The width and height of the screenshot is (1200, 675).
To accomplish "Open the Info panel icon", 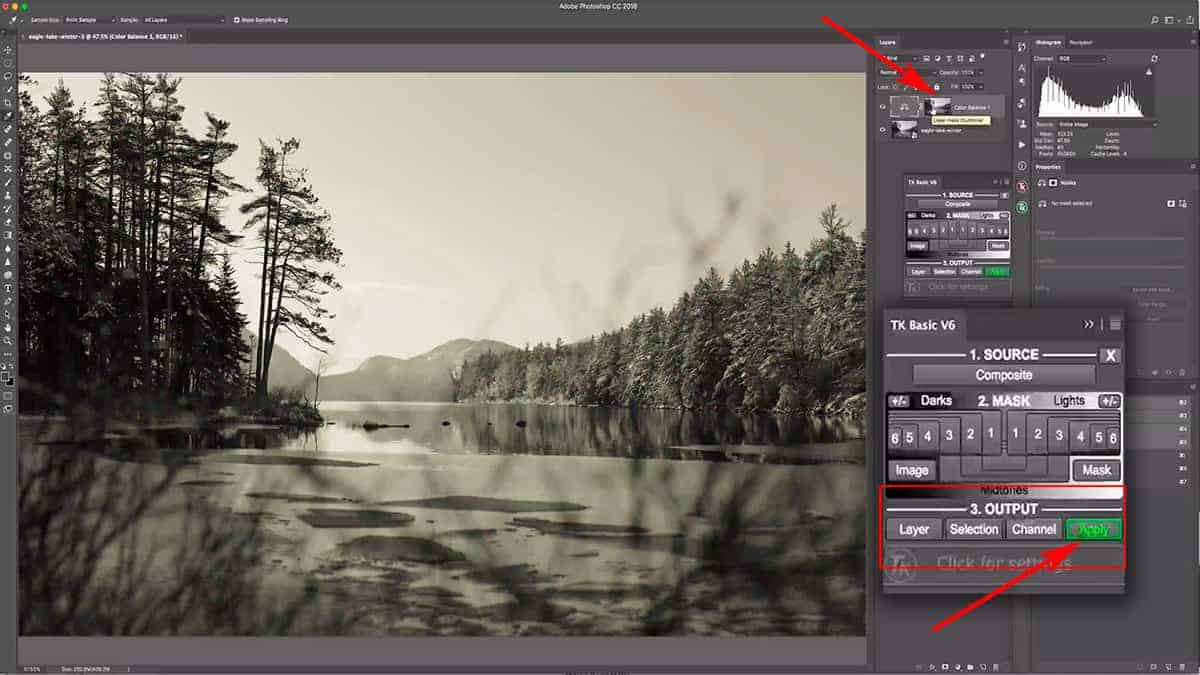I will (x=1022, y=166).
